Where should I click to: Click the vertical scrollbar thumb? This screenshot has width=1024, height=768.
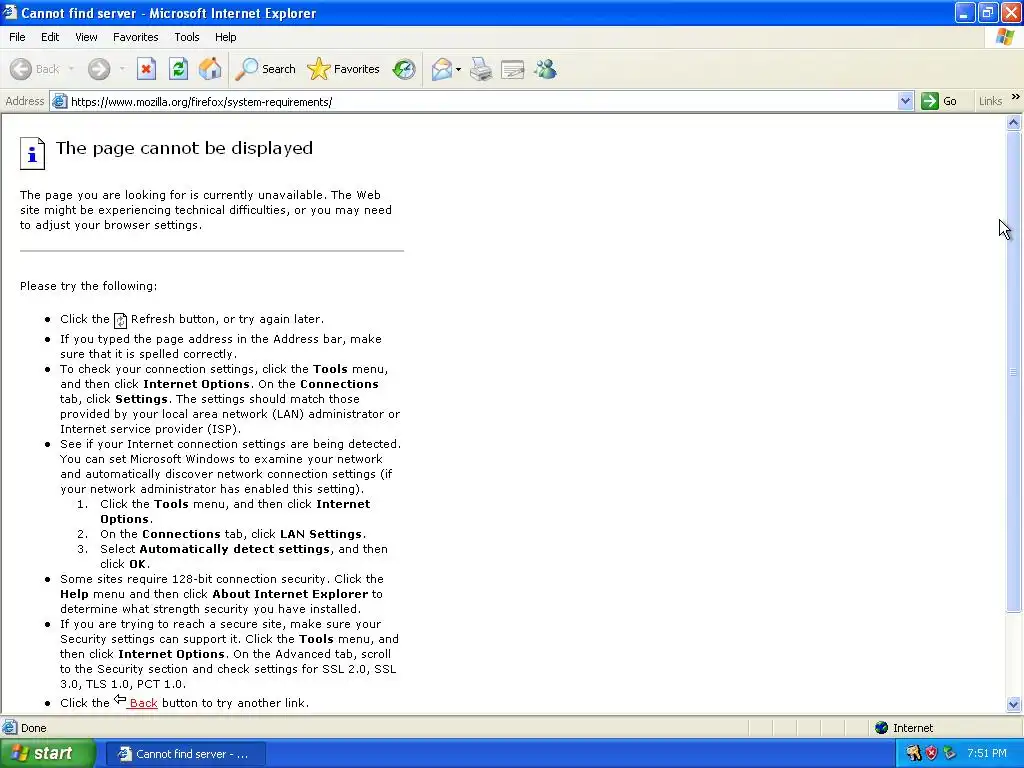pyautogui.click(x=1014, y=371)
